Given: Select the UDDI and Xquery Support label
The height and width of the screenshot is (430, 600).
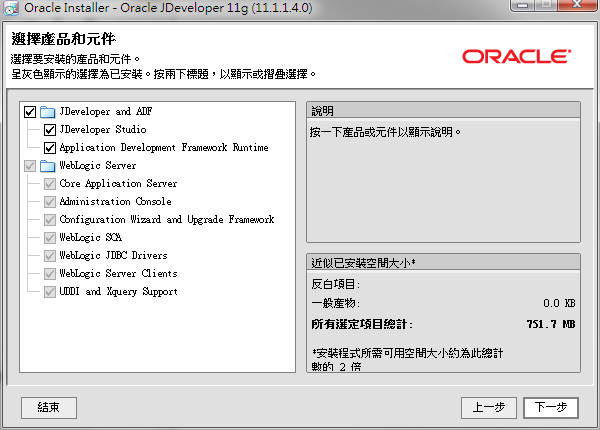Looking at the screenshot, I should pos(118,292).
